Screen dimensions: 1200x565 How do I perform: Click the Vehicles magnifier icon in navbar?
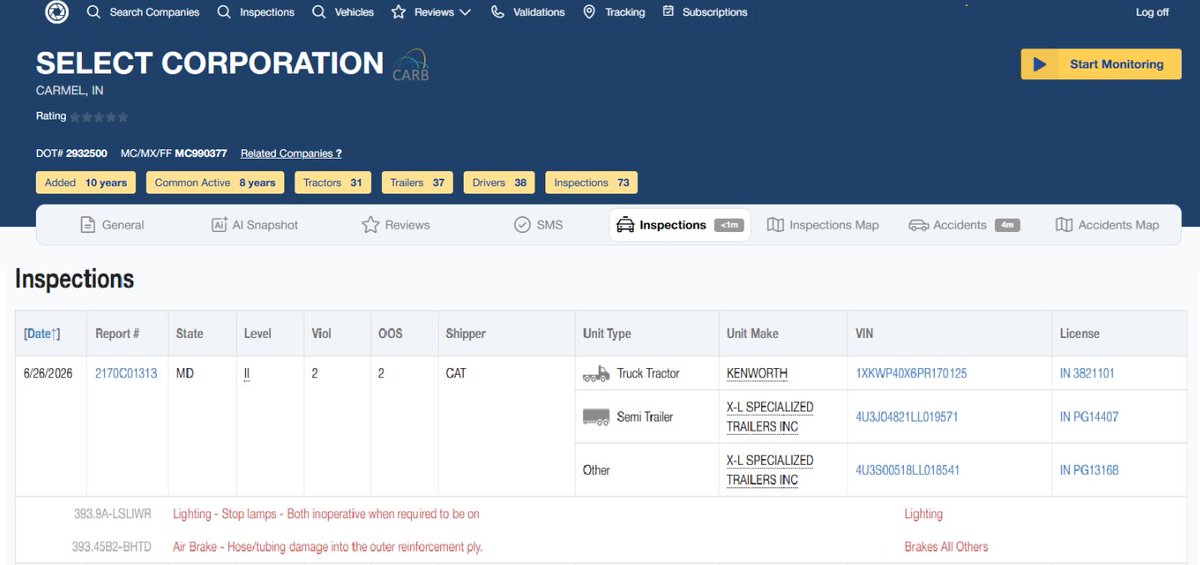pyautogui.click(x=318, y=12)
